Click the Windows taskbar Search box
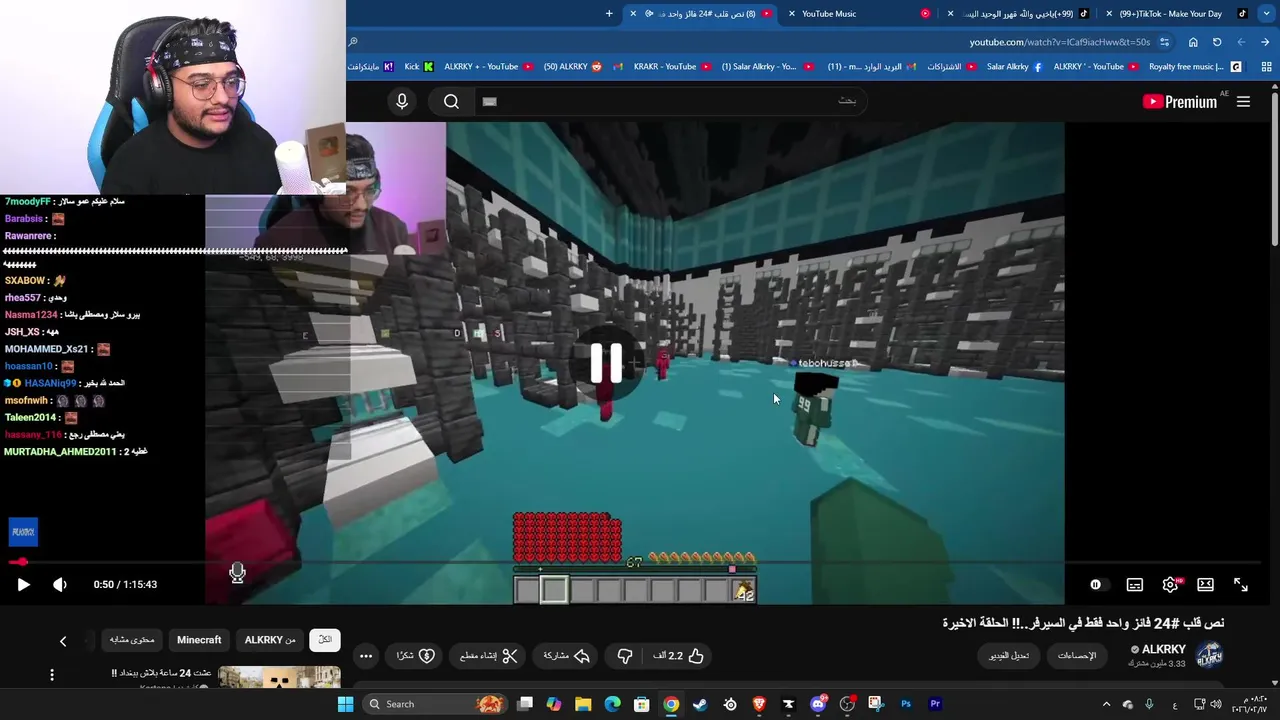 pos(435,704)
